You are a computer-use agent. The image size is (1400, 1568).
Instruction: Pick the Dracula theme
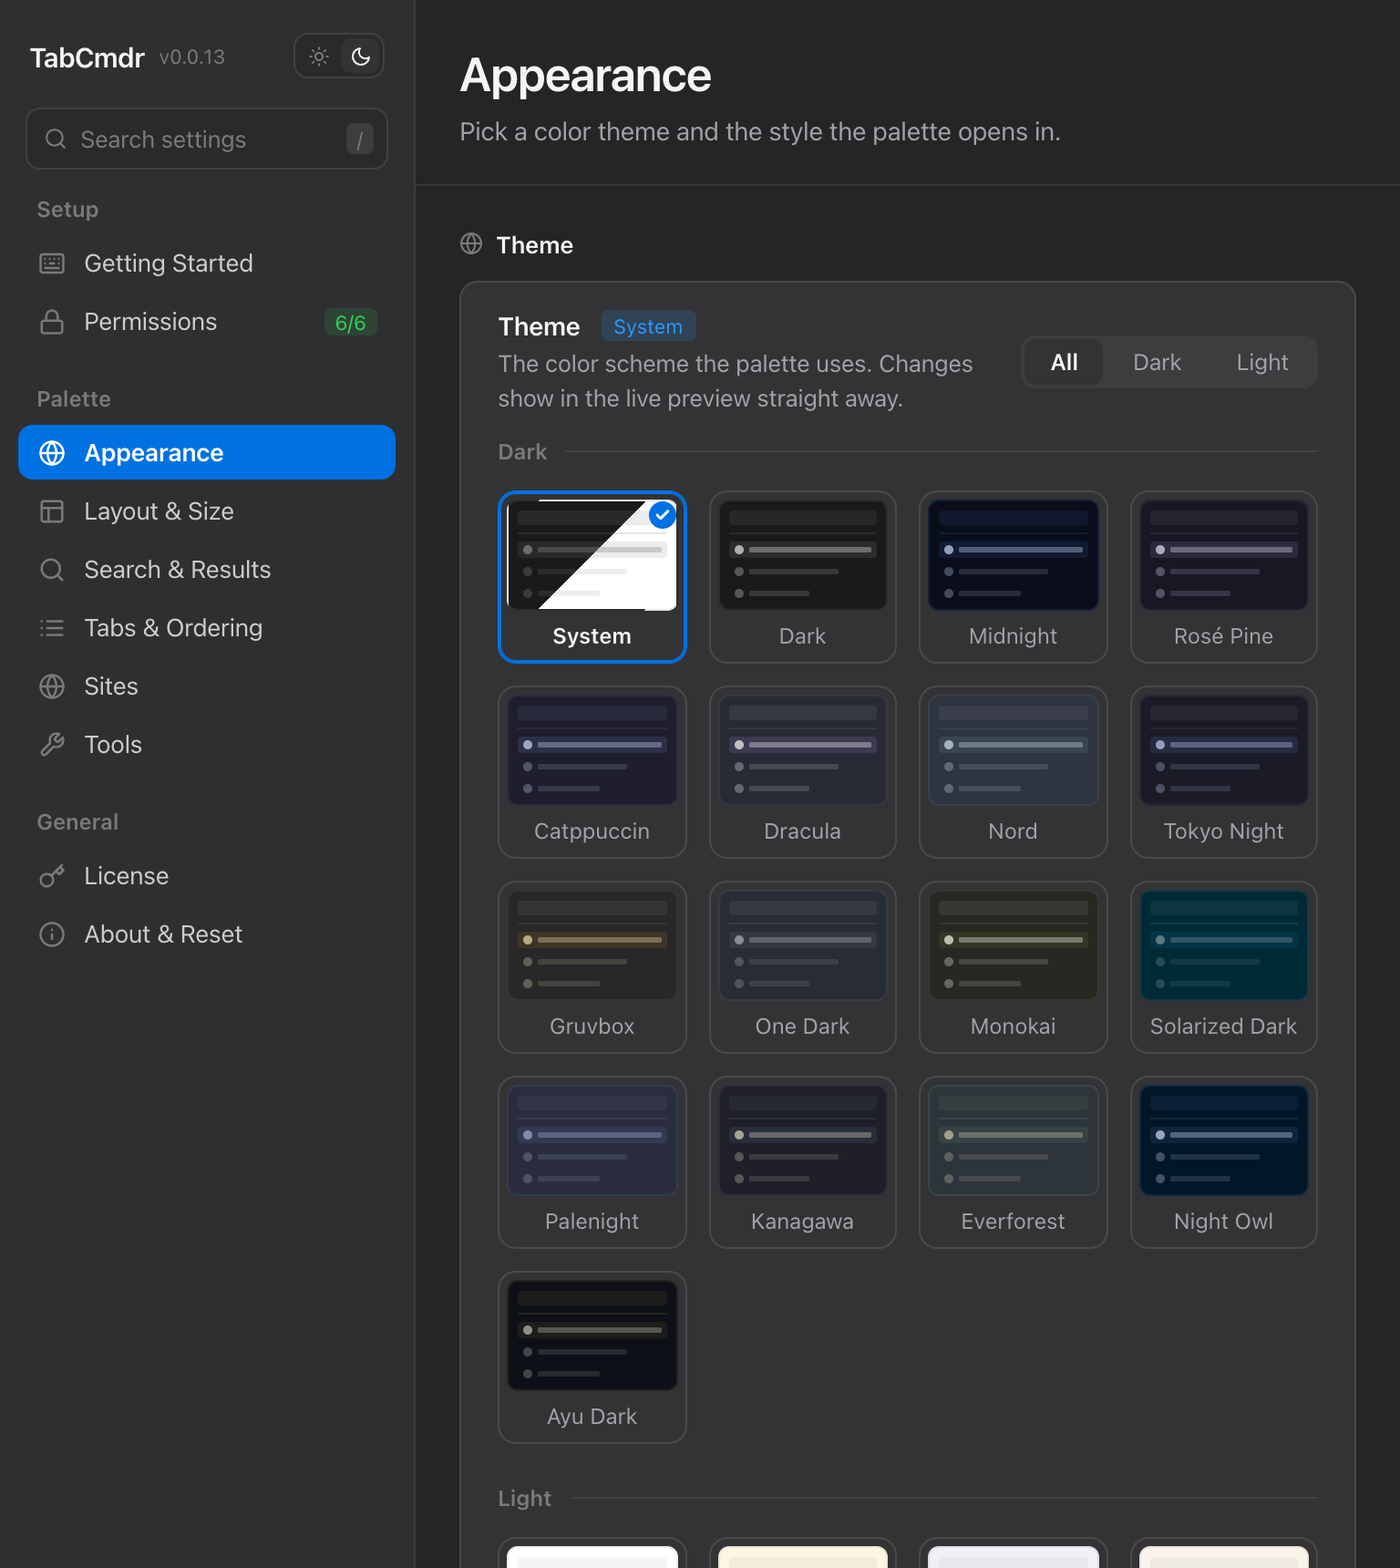(x=803, y=772)
